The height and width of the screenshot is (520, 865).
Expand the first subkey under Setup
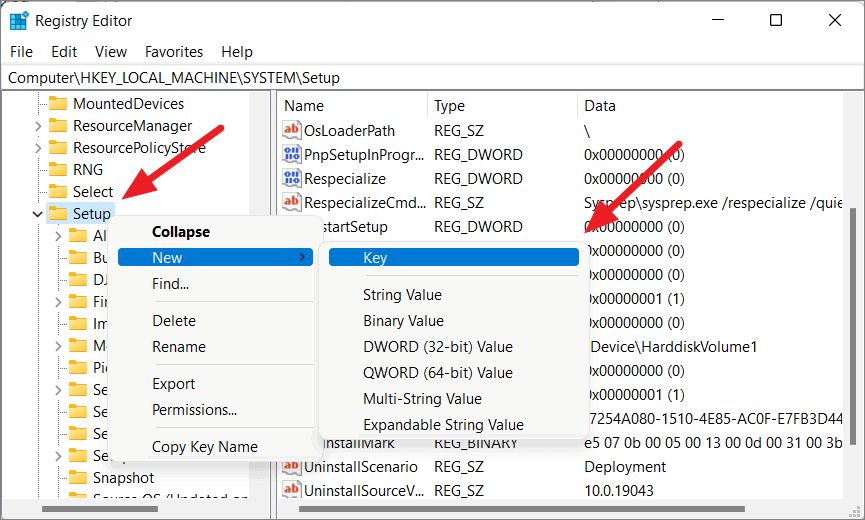coord(58,236)
